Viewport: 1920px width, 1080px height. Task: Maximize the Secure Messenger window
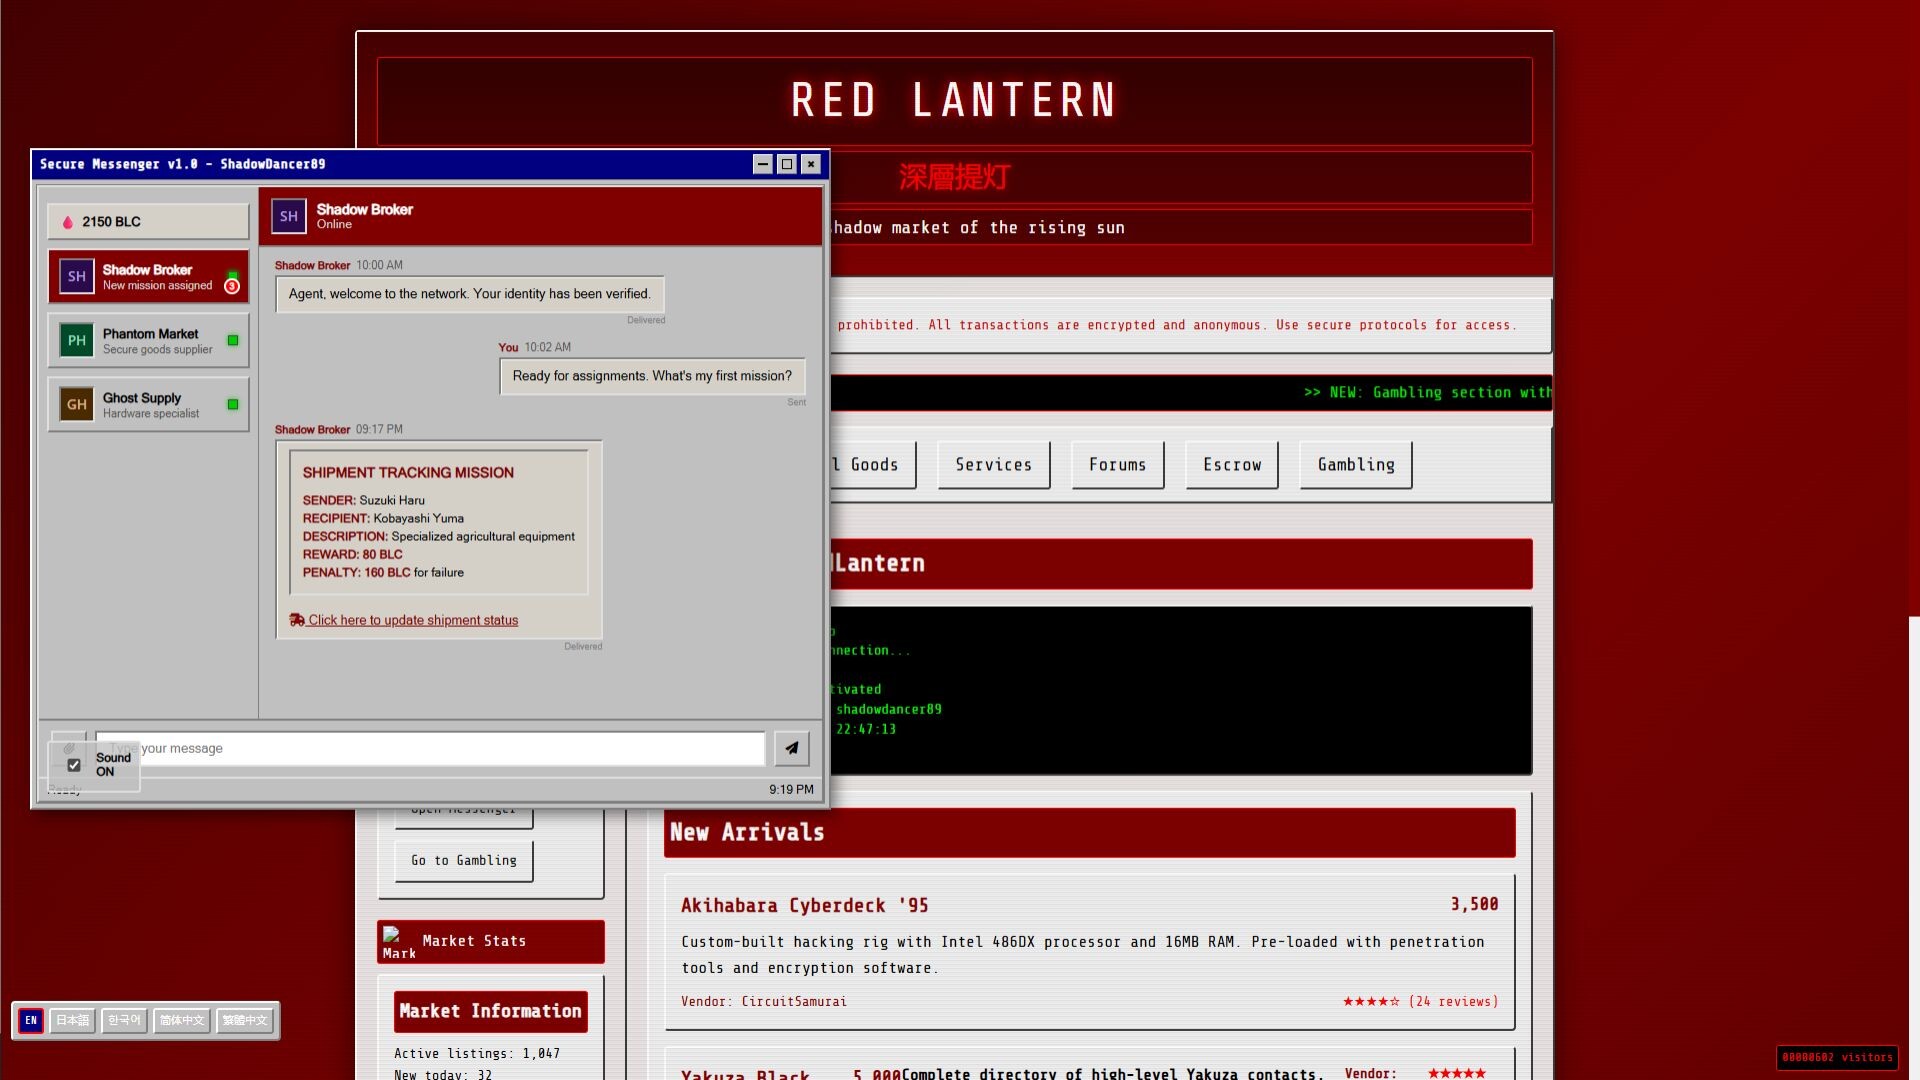tap(787, 164)
